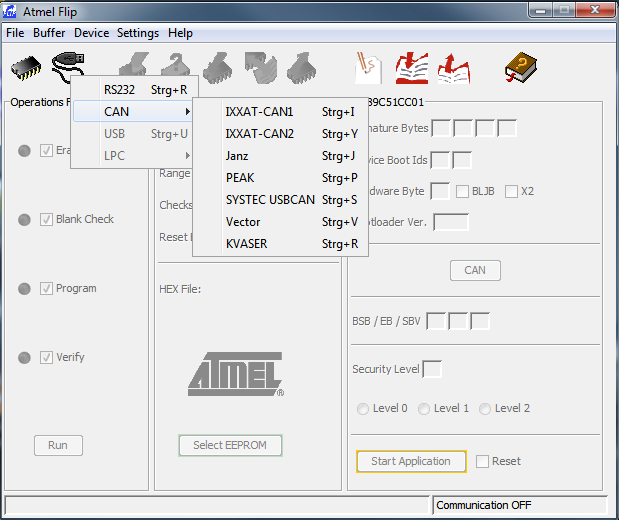The image size is (619, 520).
Task: Click the Communication OFF status text
Action: pyautogui.click(x=484, y=505)
